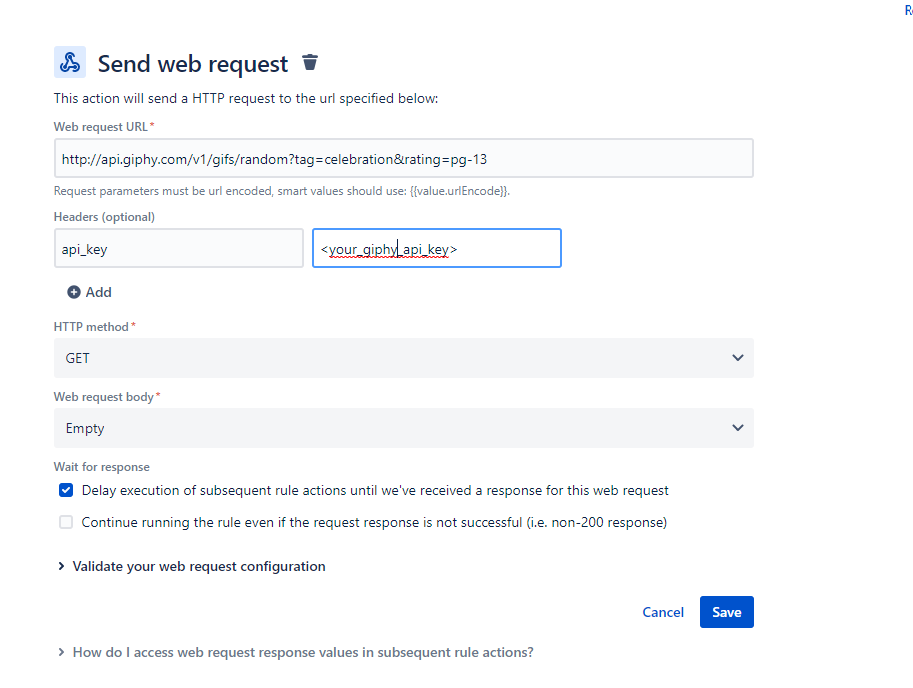Enable delay execution until response checkbox
The image size is (913, 688).
[x=66, y=490]
